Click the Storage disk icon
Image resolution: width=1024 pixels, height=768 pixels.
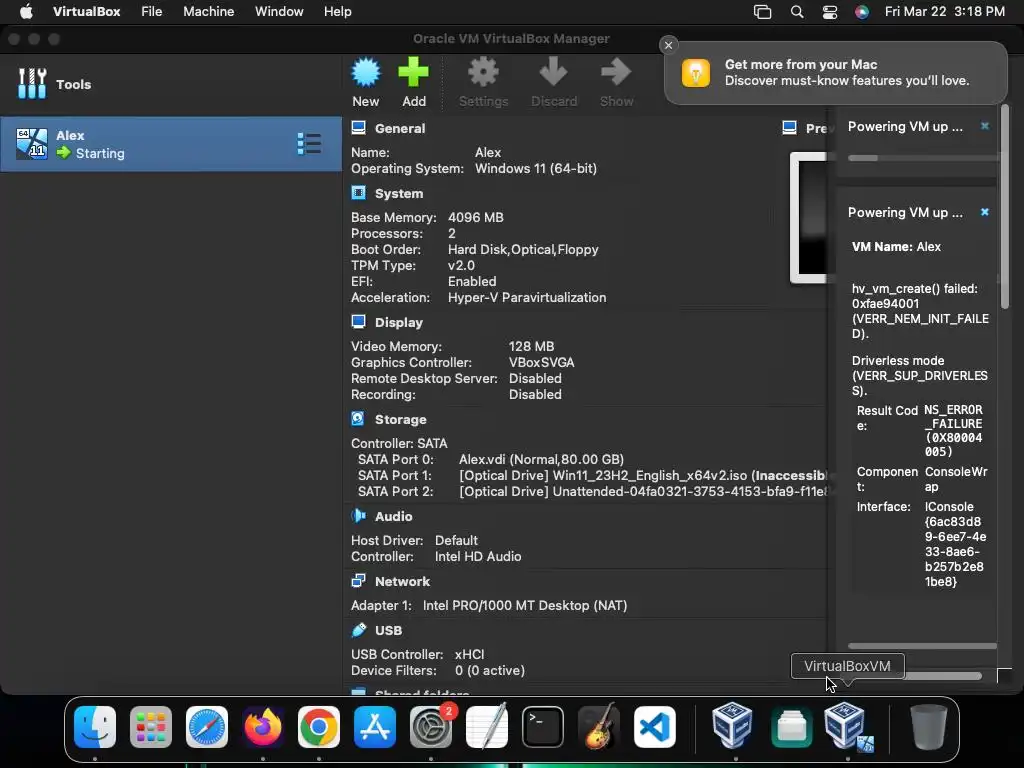point(359,419)
